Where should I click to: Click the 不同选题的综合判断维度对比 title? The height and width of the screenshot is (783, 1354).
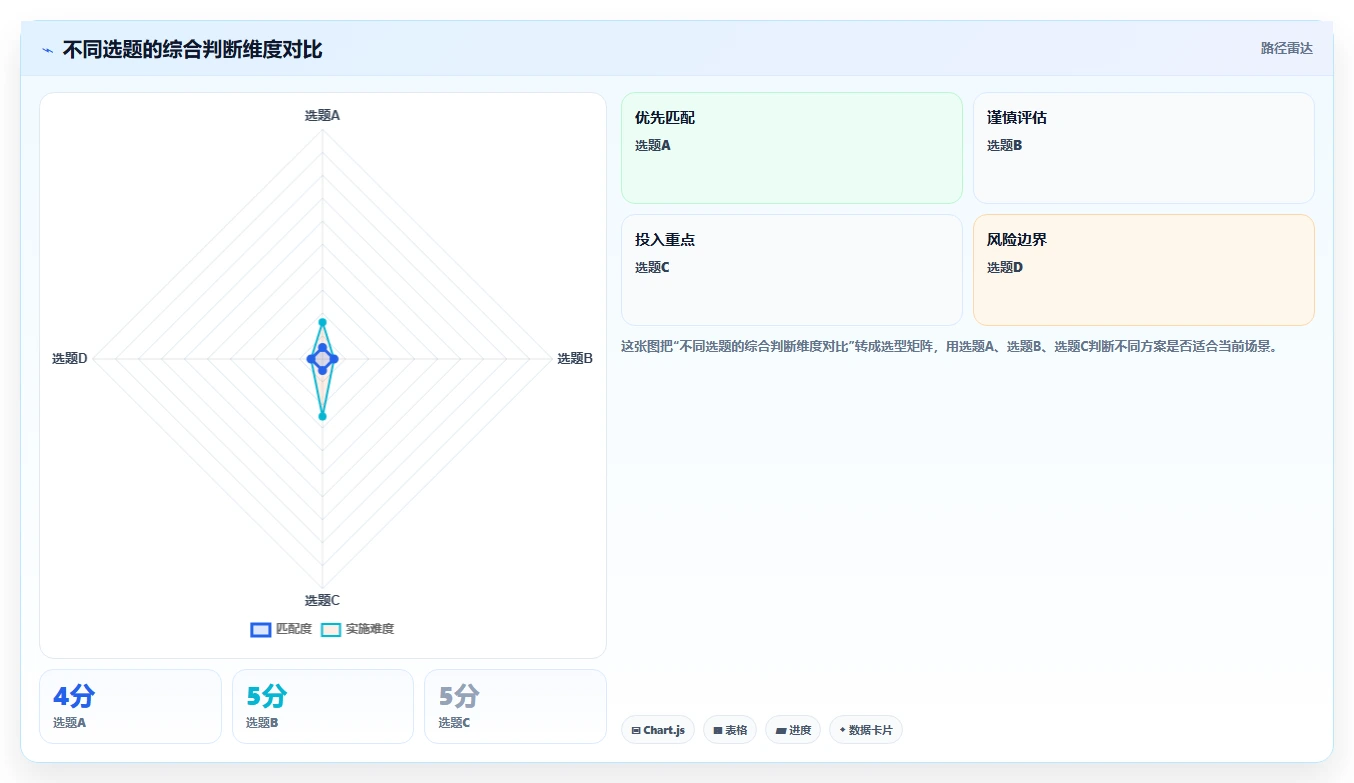[192, 49]
